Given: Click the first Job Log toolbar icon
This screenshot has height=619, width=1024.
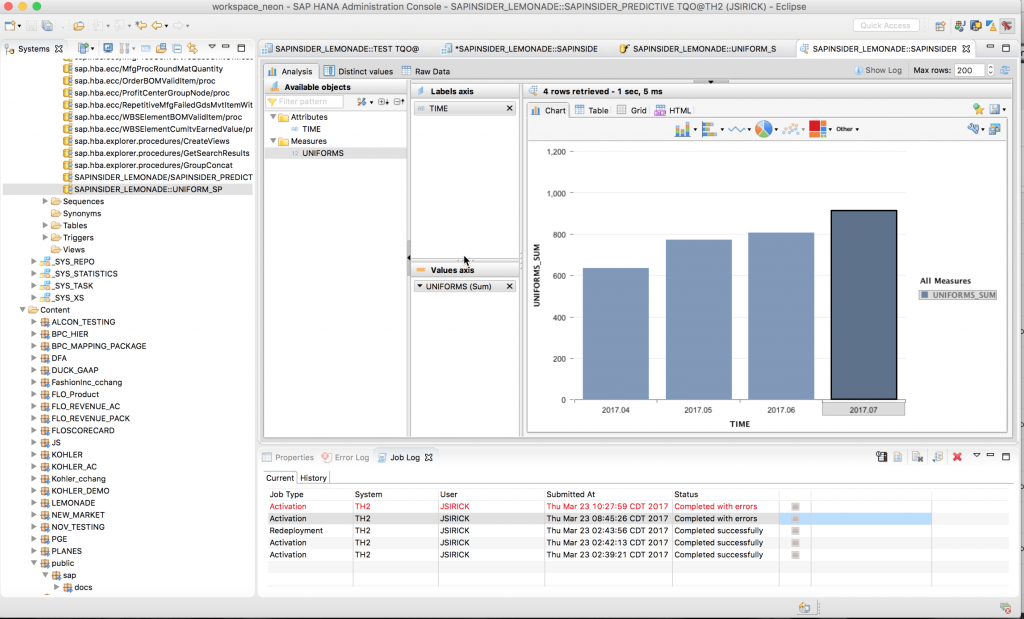Looking at the screenshot, I should (882, 457).
